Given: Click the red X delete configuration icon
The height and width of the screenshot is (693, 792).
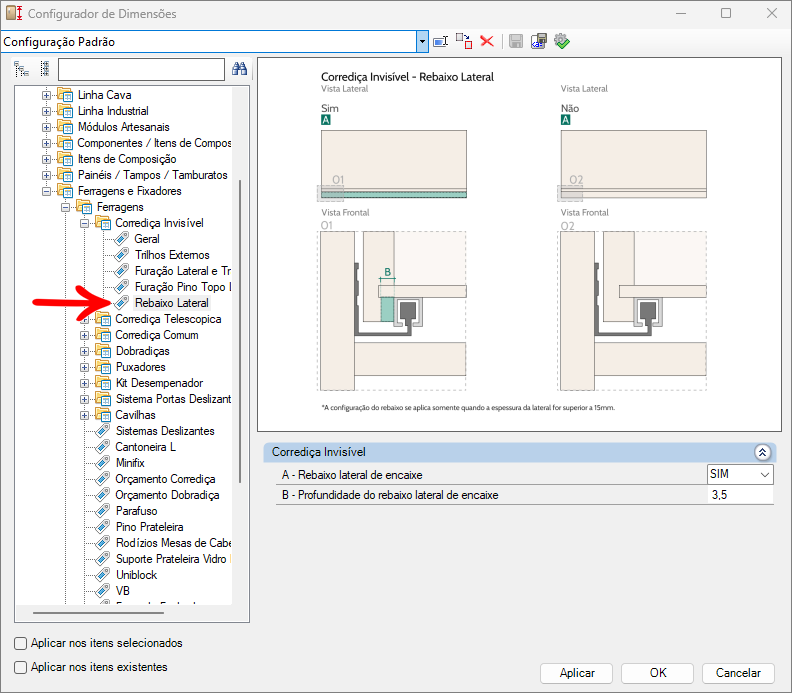Looking at the screenshot, I should (x=487, y=41).
